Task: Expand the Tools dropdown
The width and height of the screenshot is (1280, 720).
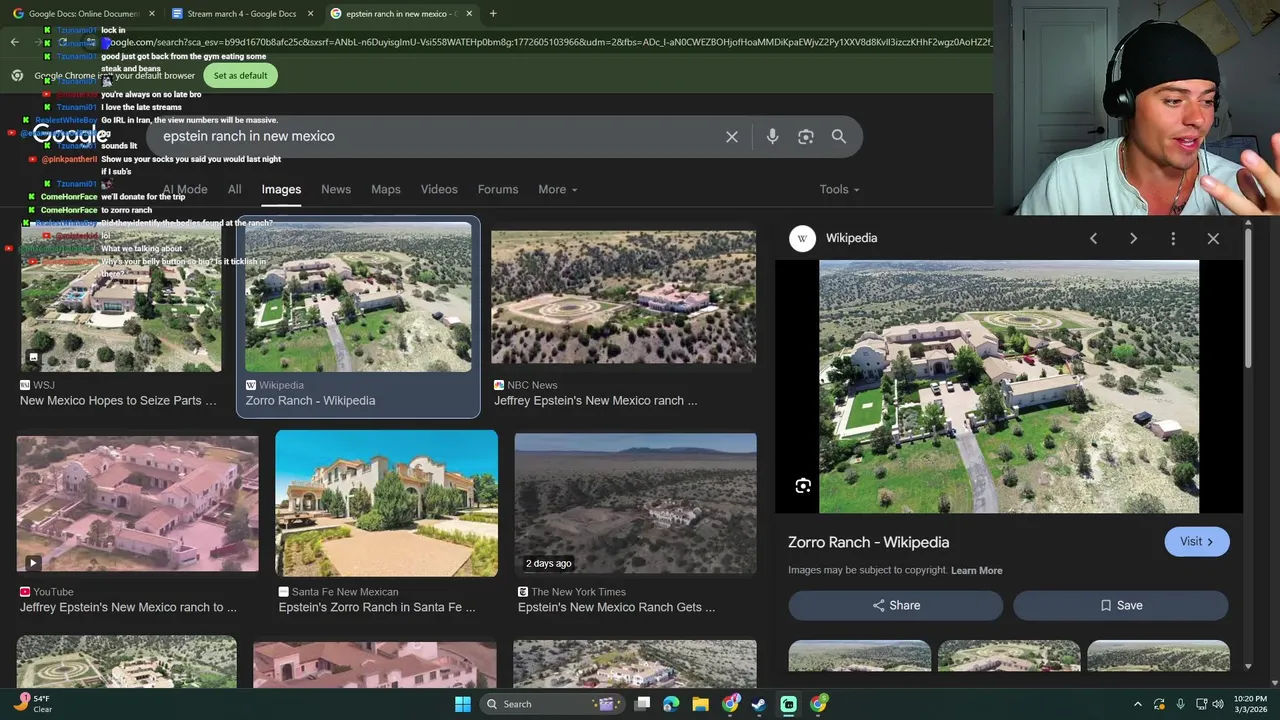Action: (x=839, y=189)
